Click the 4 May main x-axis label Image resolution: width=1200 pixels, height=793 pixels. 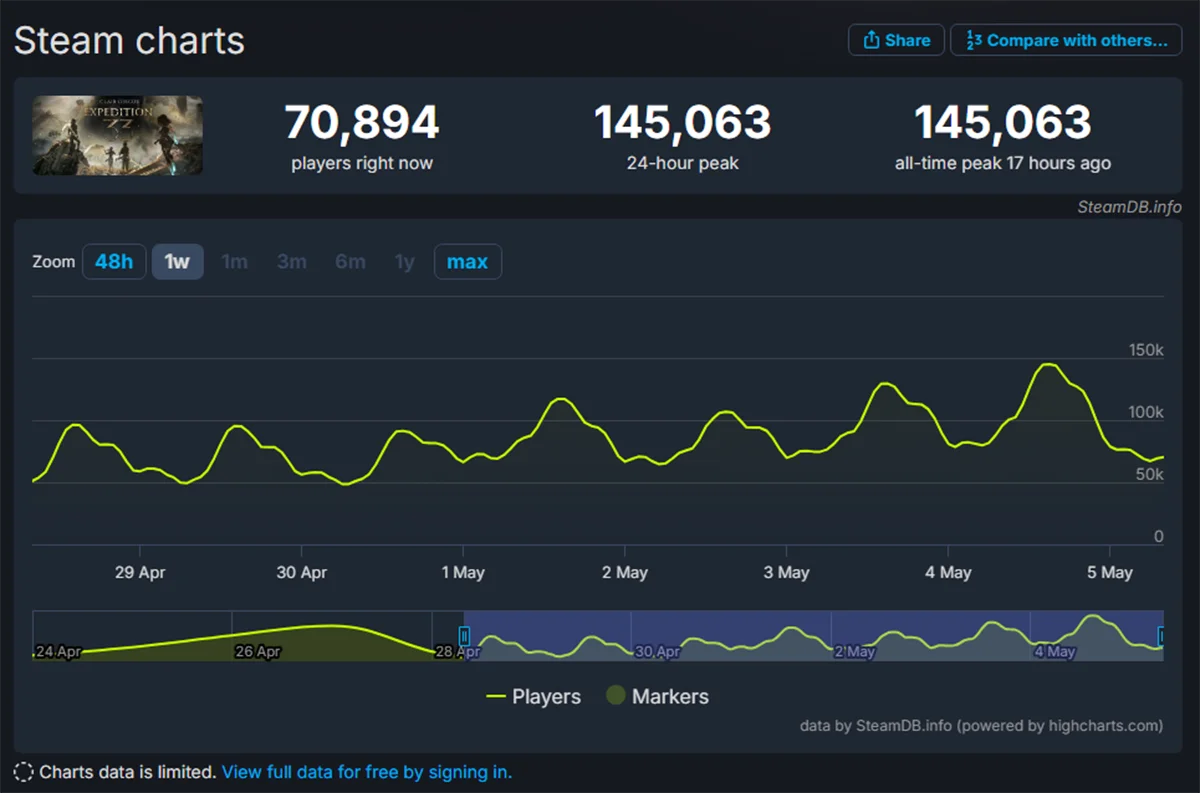(948, 573)
